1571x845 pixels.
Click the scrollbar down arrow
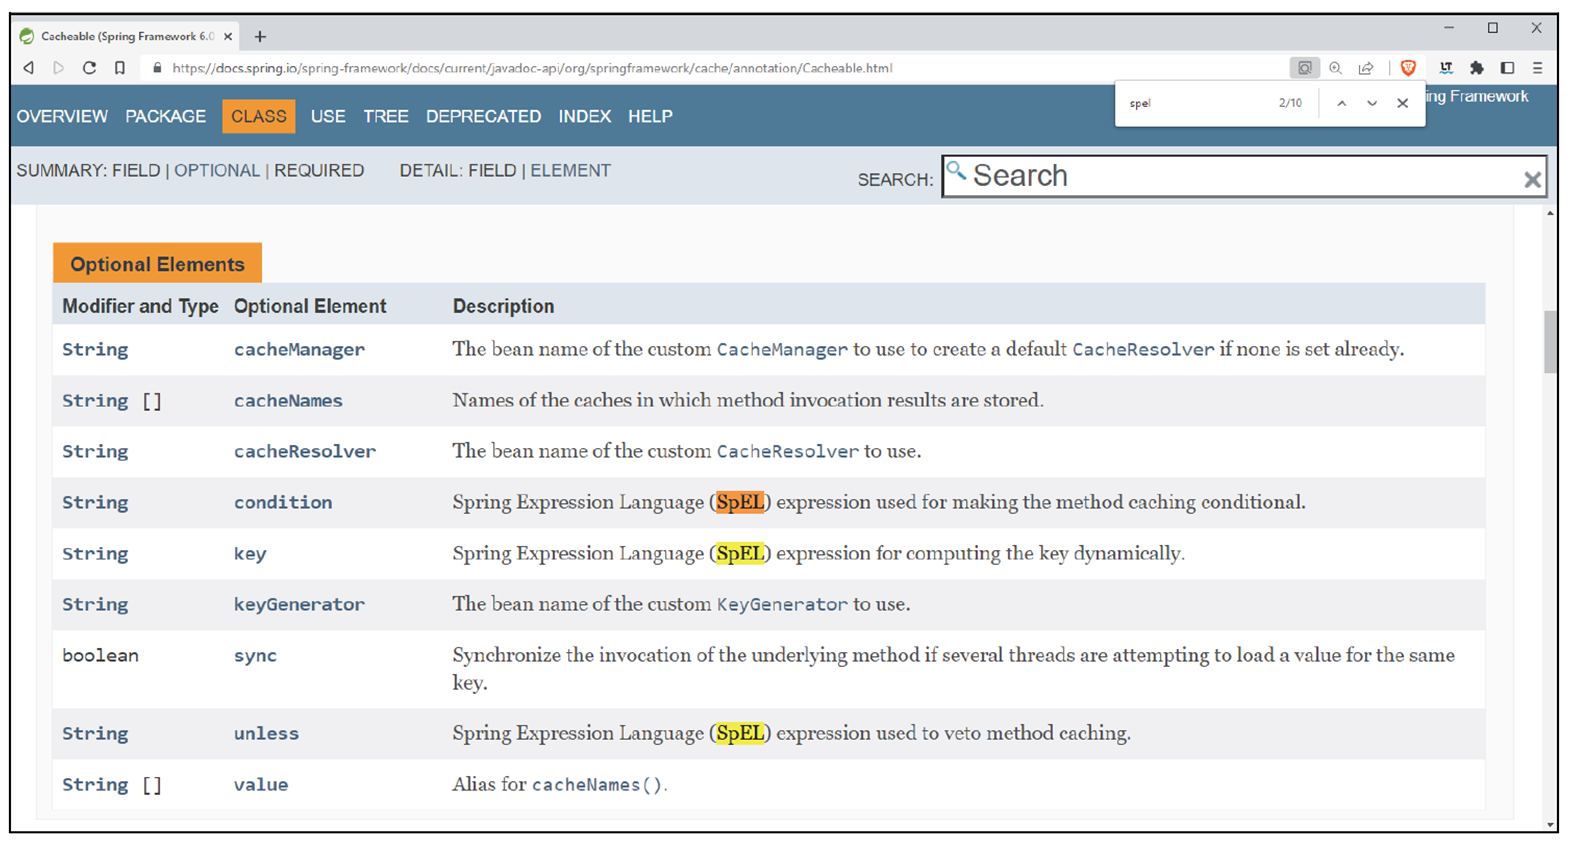click(1550, 826)
